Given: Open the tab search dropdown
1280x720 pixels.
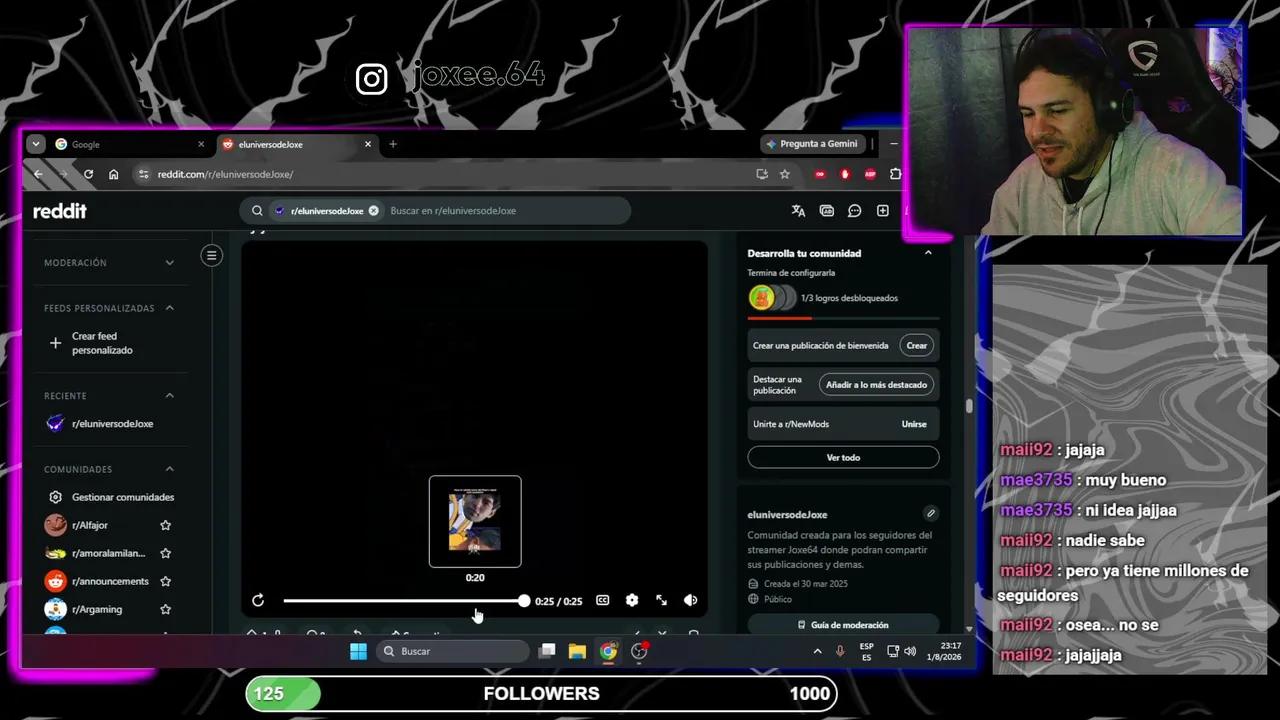Looking at the screenshot, I should [x=36, y=144].
